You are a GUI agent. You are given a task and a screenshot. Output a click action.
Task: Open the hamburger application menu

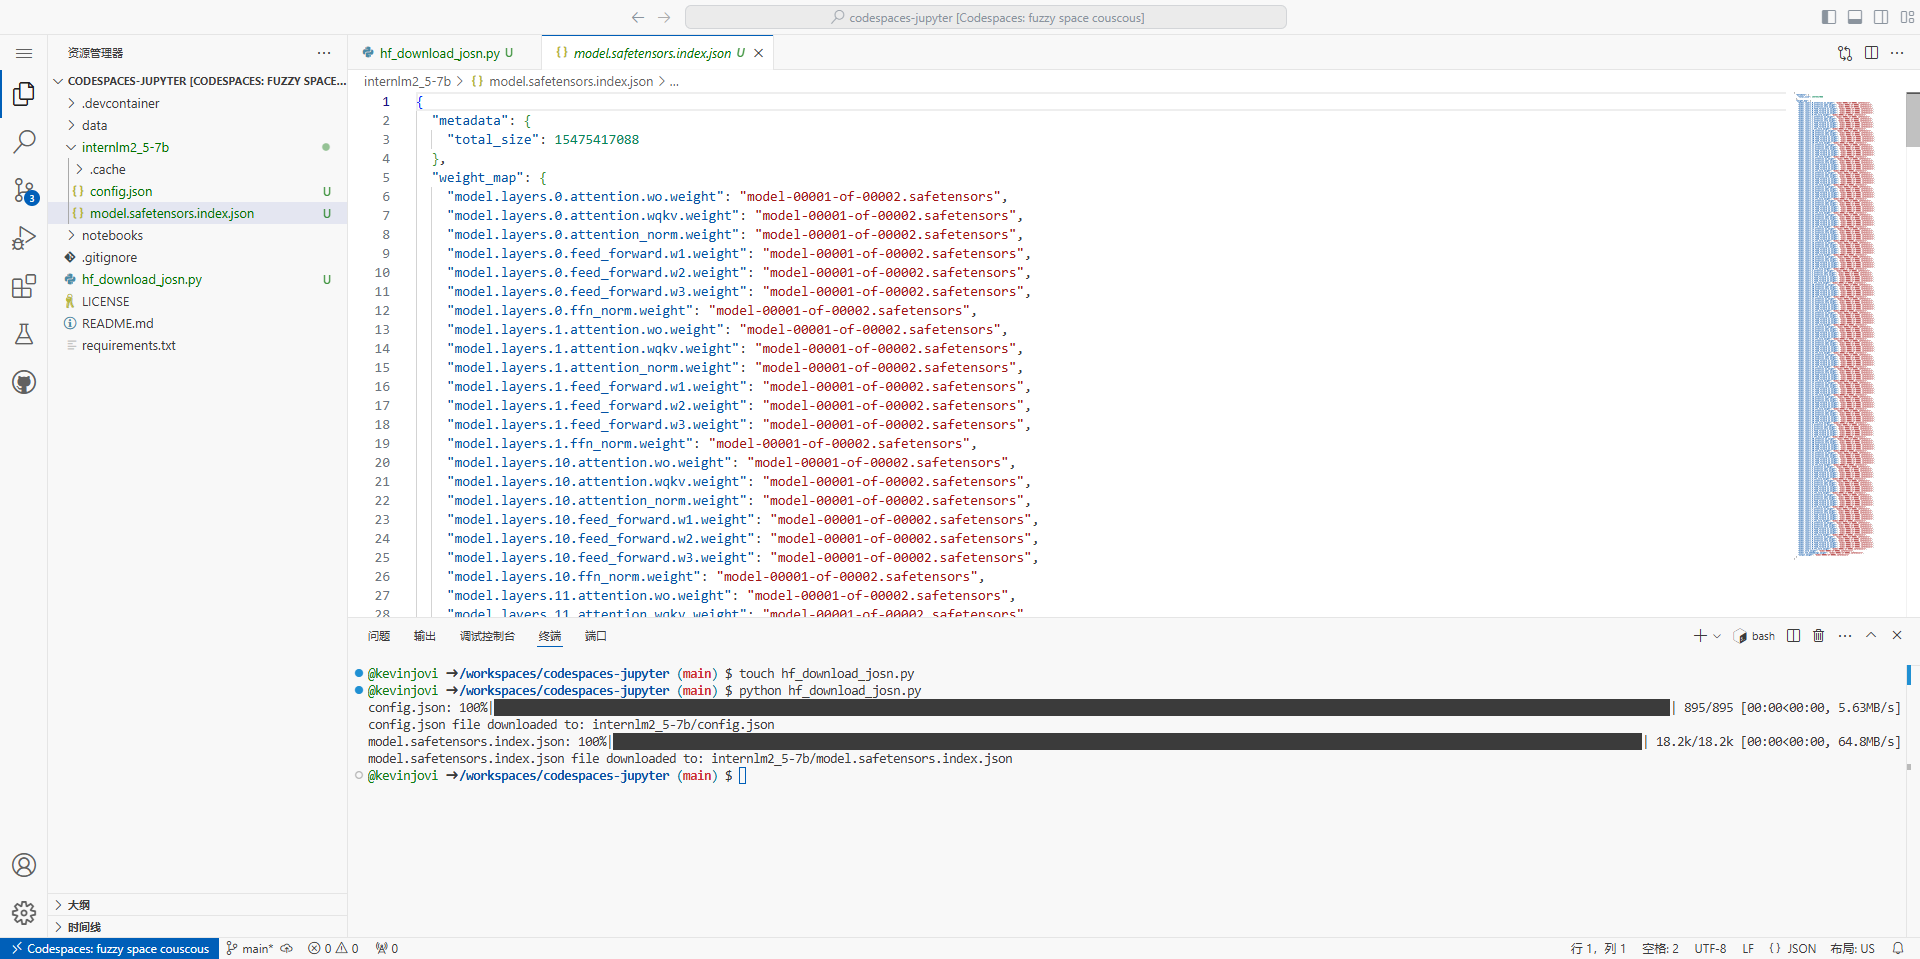(24, 53)
